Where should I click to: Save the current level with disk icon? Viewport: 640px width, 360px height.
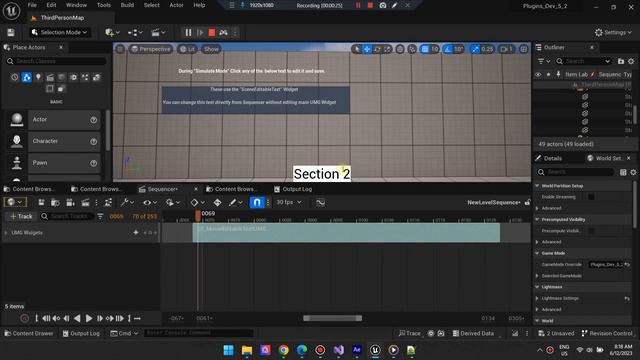(x=11, y=32)
